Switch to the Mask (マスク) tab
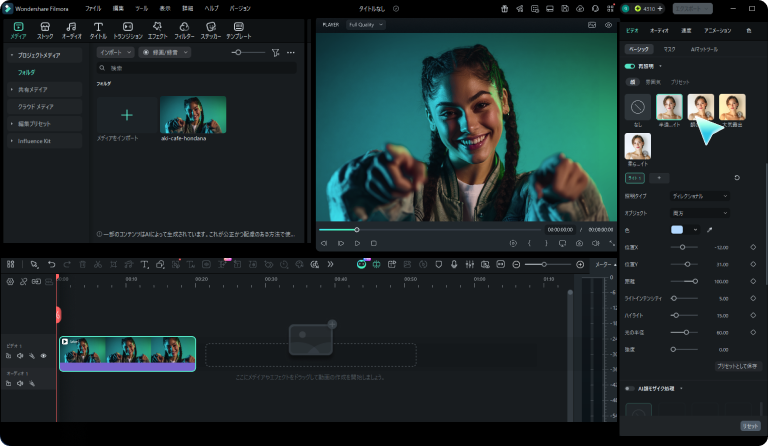The height and width of the screenshot is (446, 768). 669,48
